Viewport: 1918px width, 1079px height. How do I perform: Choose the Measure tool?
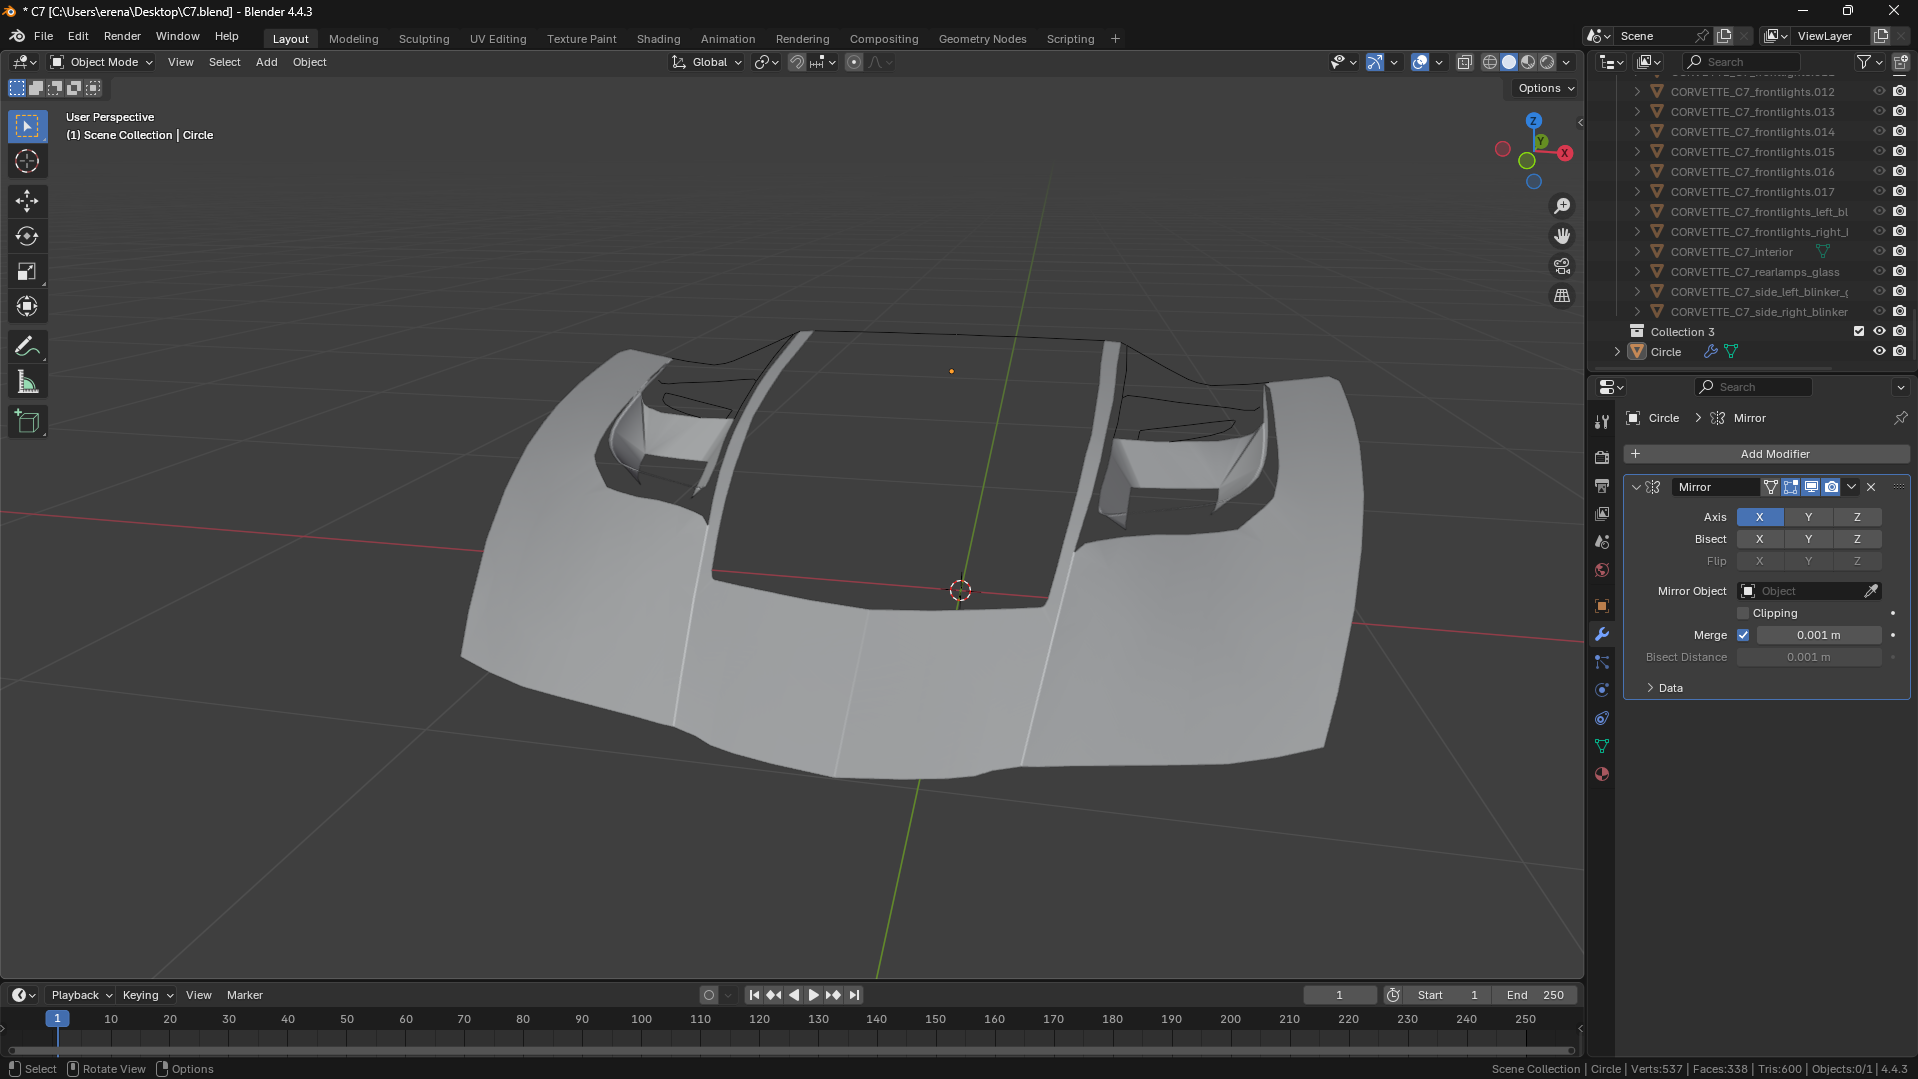pos(27,382)
